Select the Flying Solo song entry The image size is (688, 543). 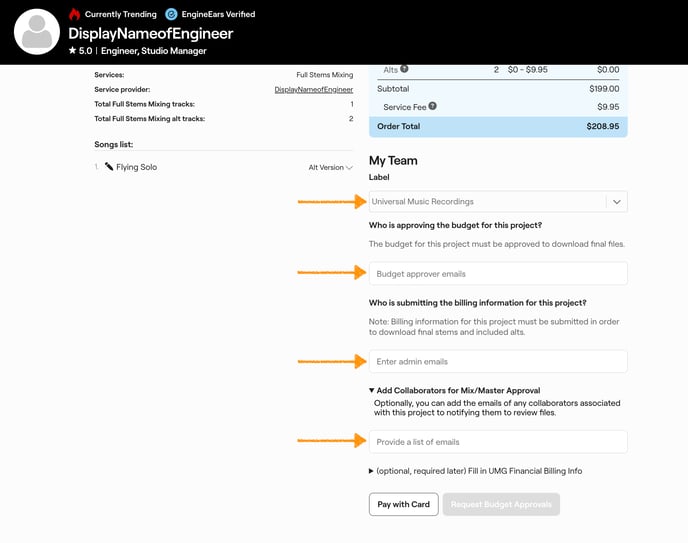[137, 167]
